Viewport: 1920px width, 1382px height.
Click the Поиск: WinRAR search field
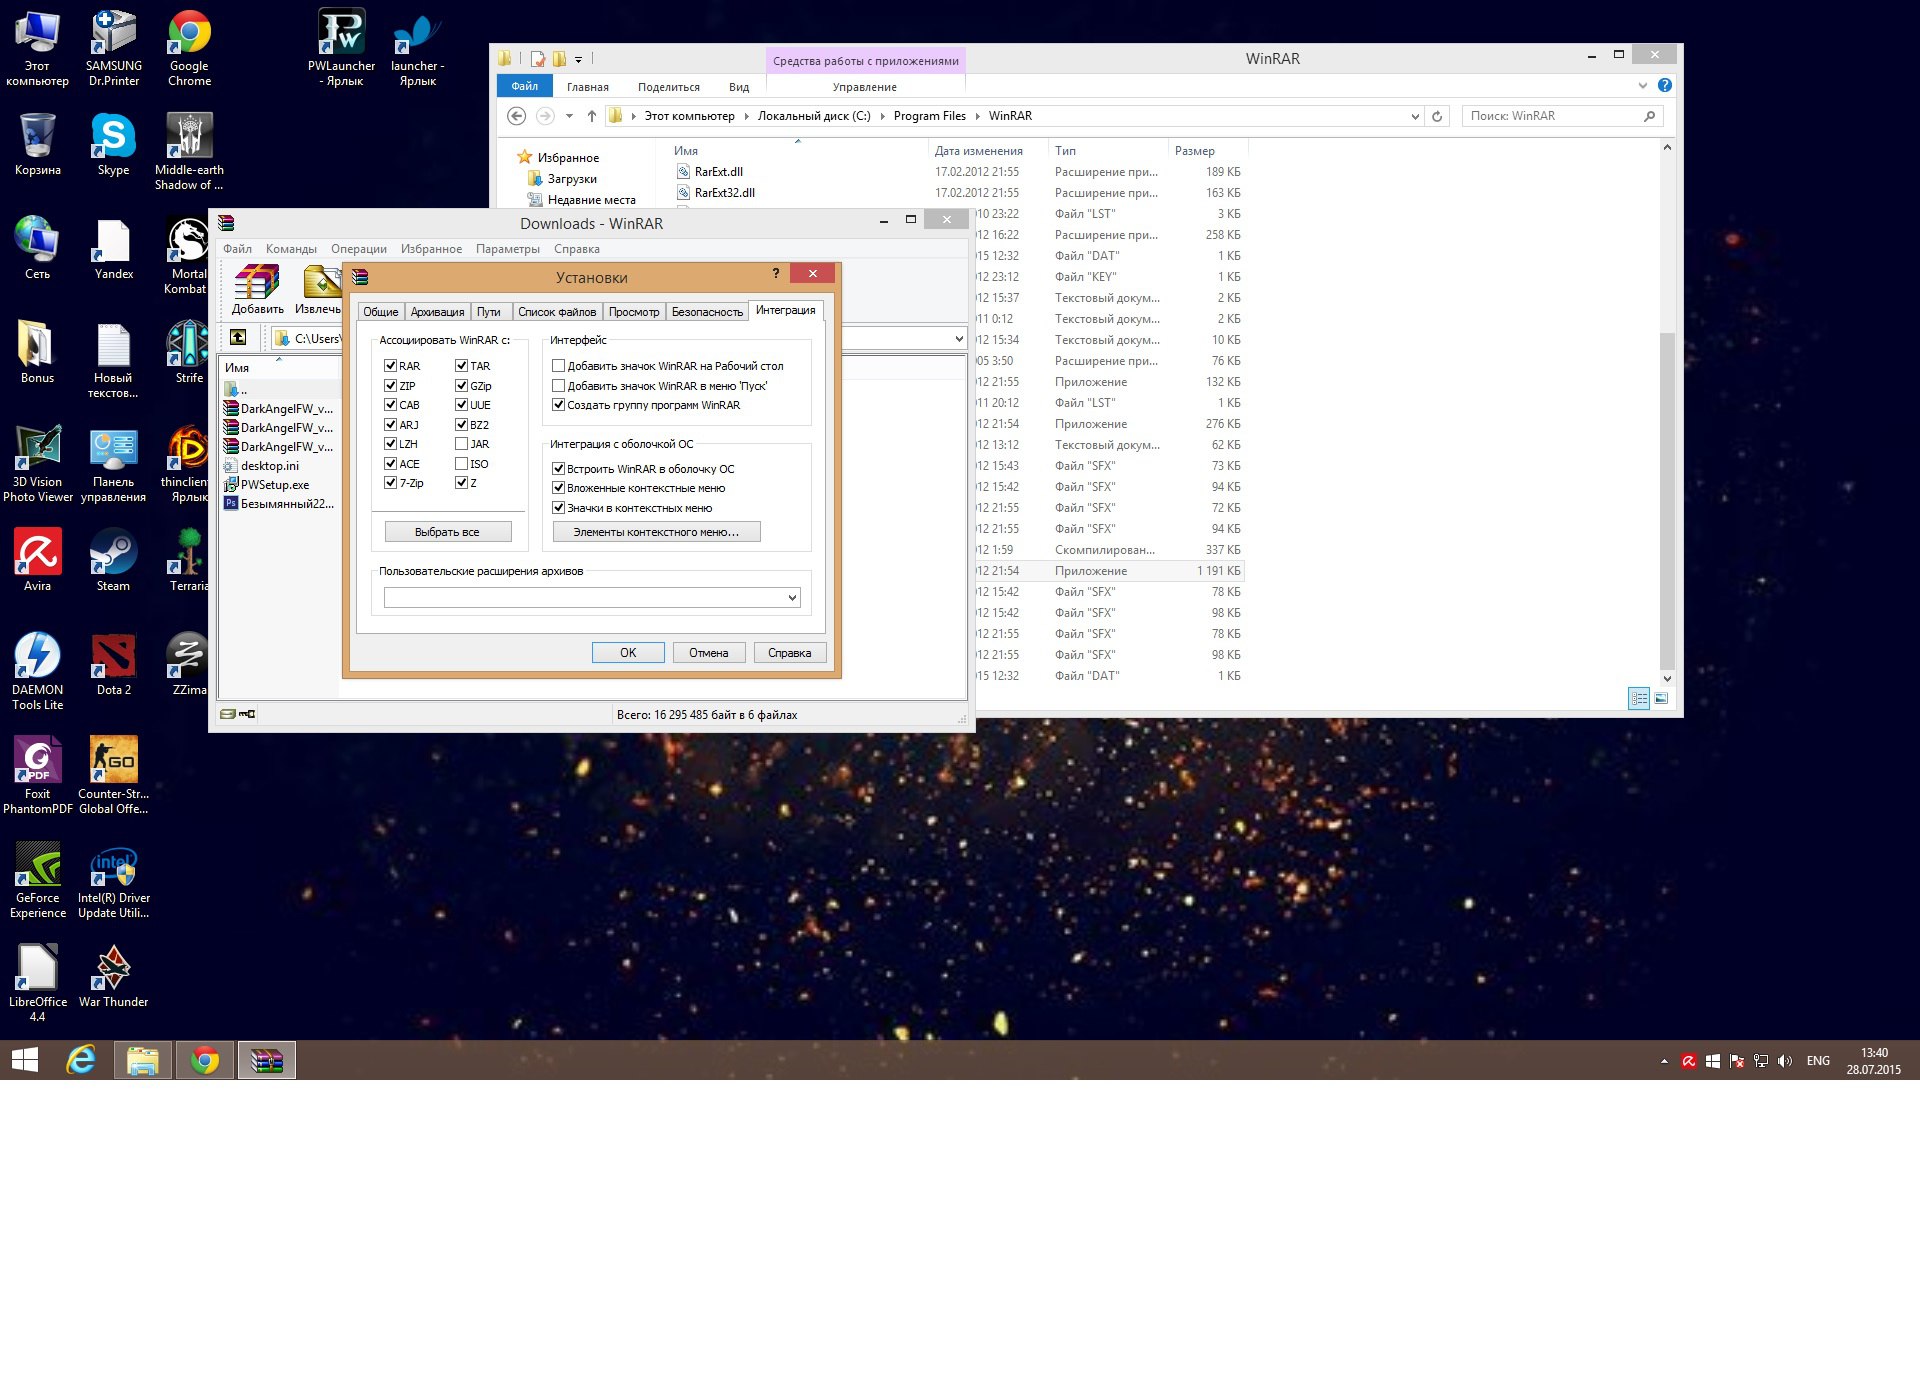pyautogui.click(x=1562, y=116)
